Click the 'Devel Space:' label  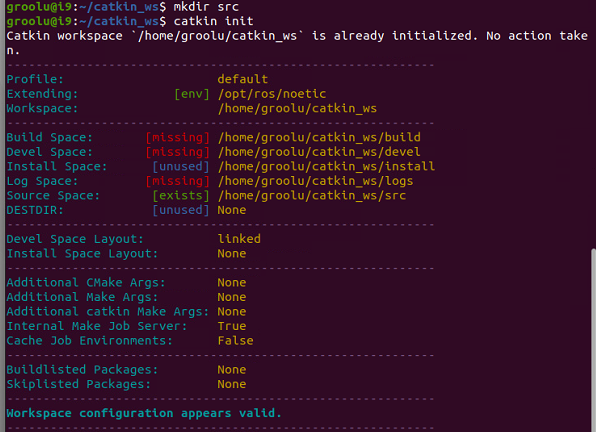(x=49, y=152)
